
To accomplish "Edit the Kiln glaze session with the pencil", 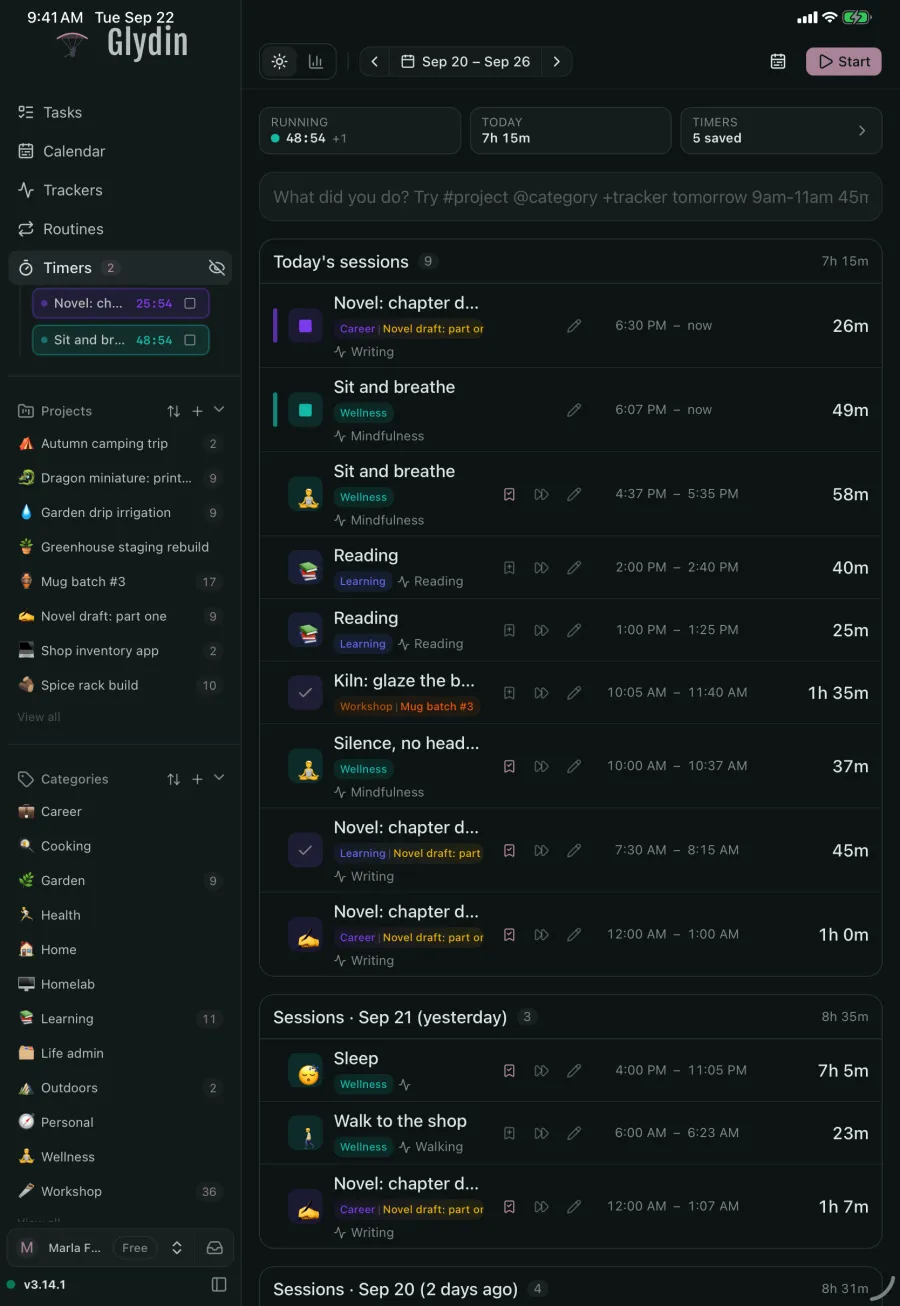I will (x=574, y=692).
